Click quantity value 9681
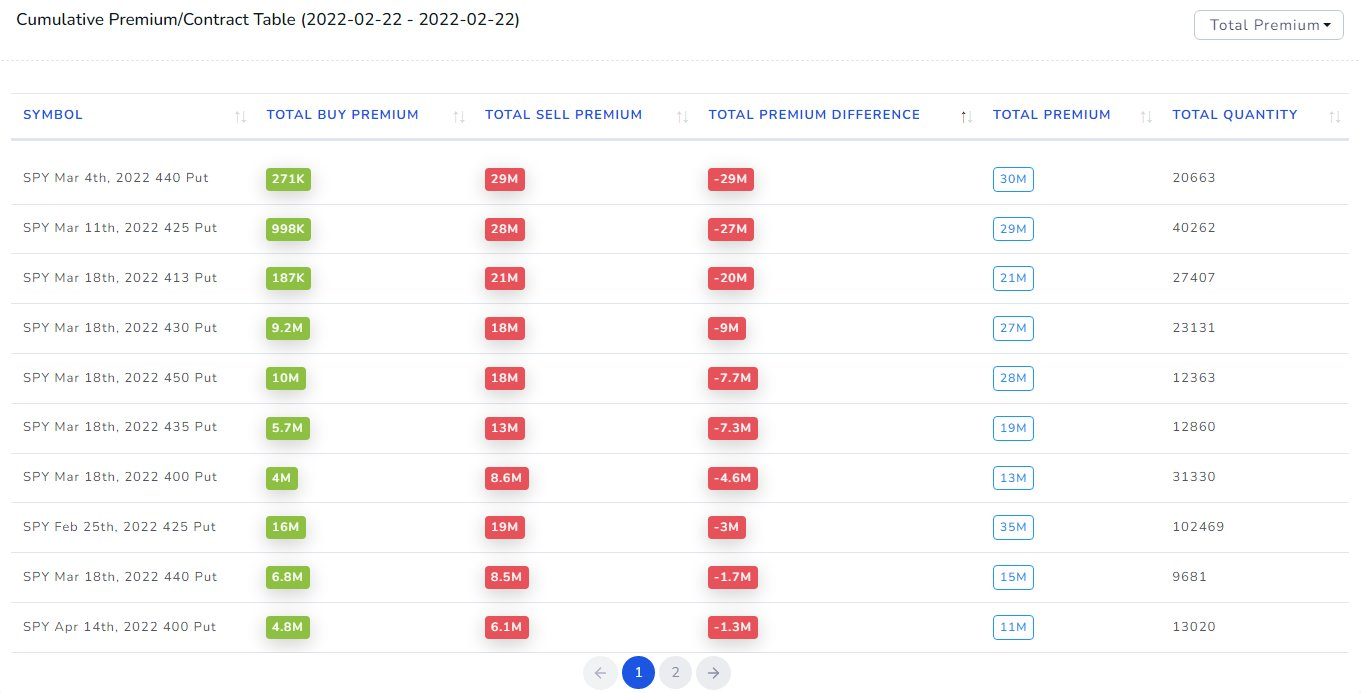This screenshot has width=1361, height=693. 1190,577
